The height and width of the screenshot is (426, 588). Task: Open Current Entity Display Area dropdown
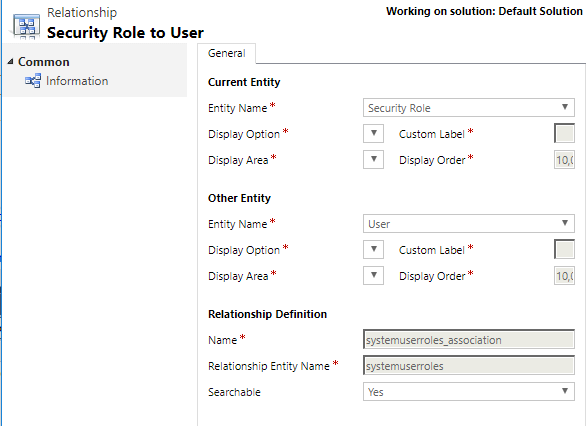(x=373, y=159)
